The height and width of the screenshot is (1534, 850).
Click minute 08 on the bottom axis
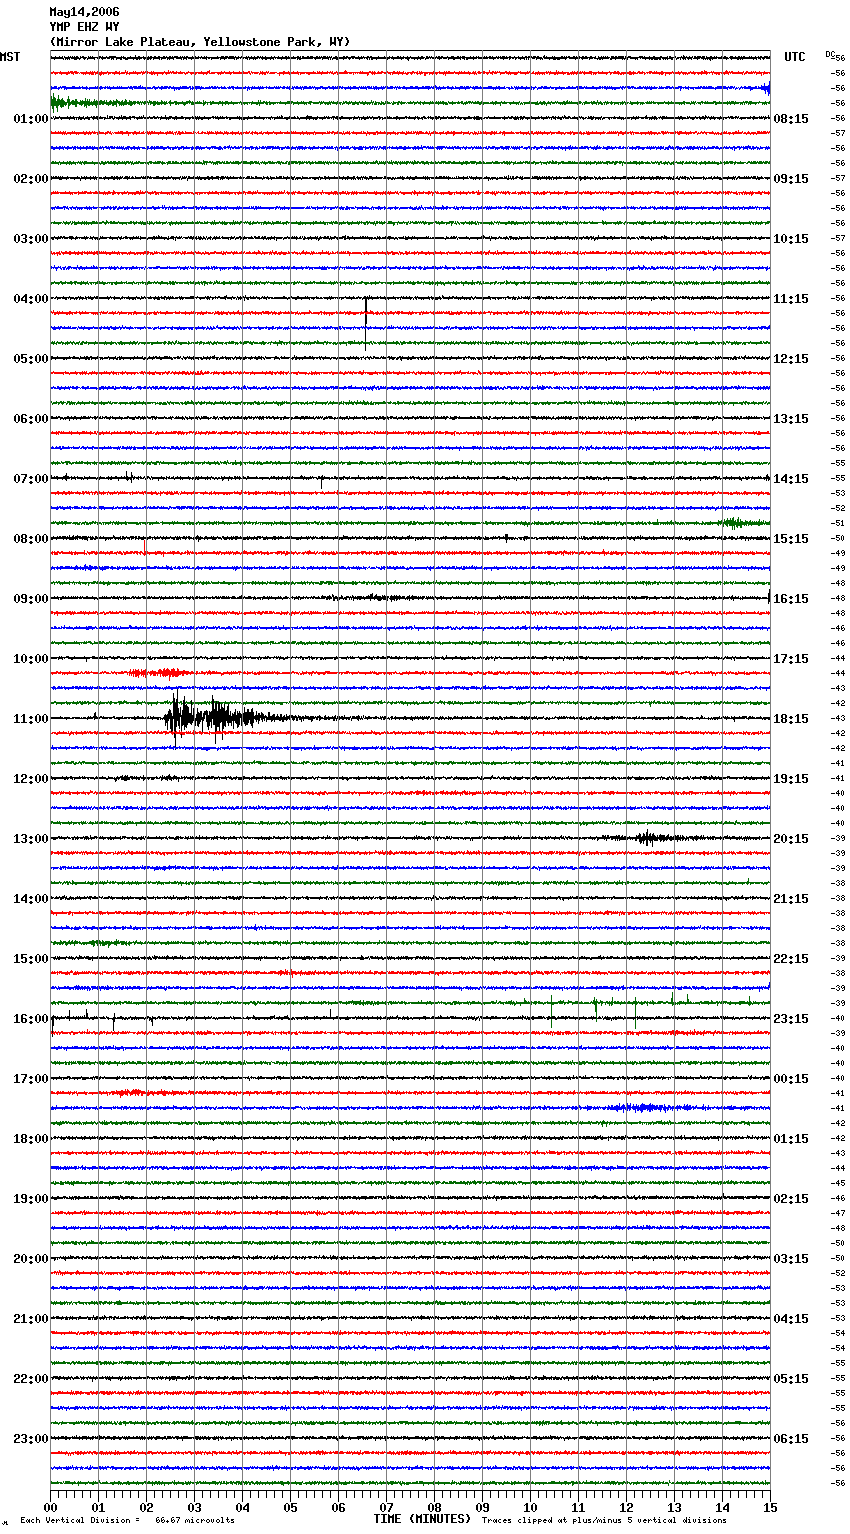(x=434, y=1507)
